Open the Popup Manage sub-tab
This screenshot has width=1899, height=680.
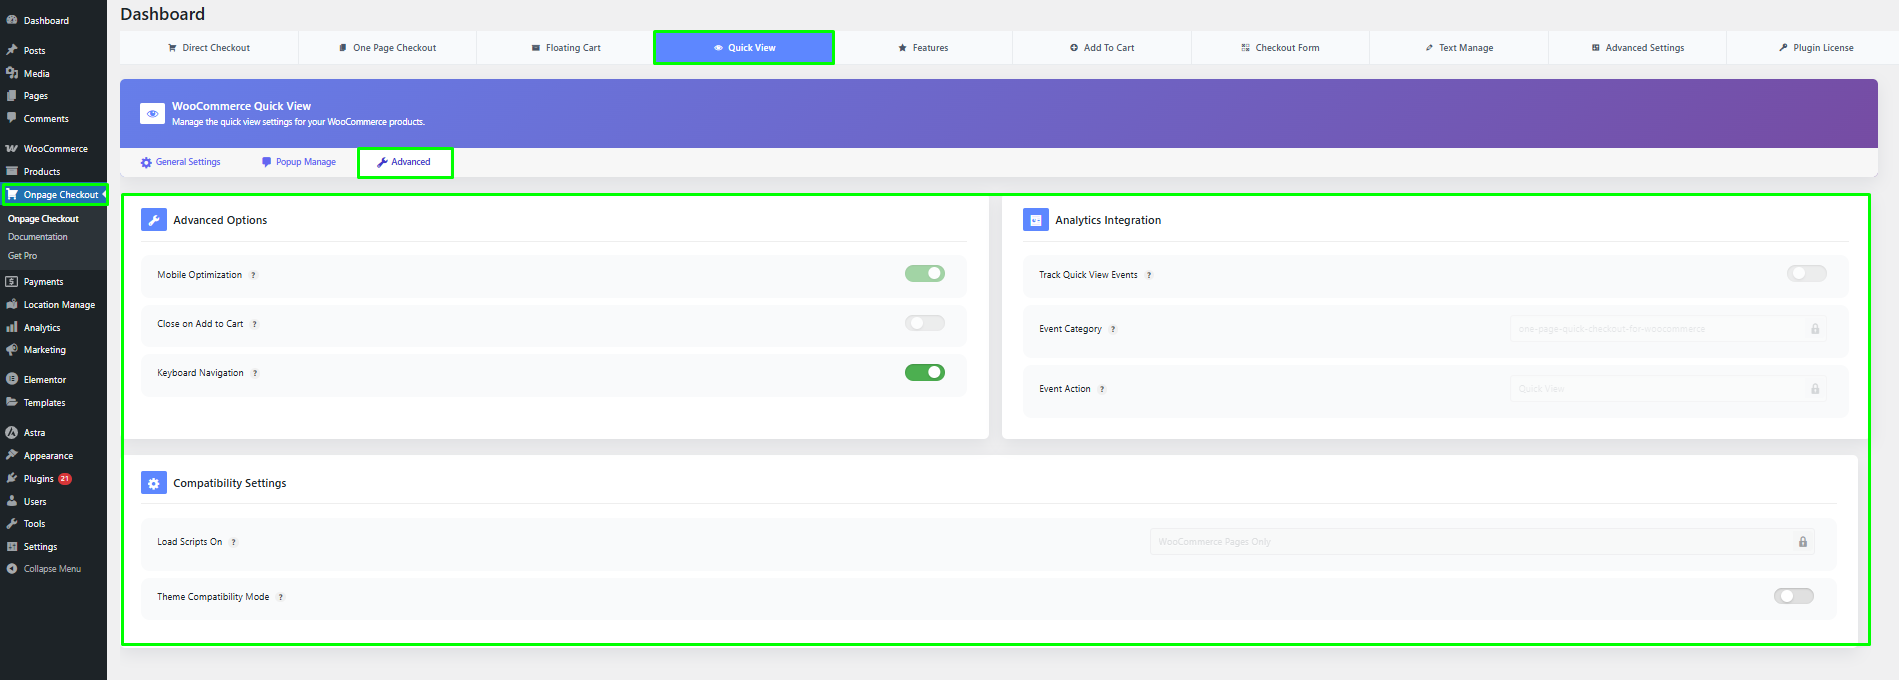coord(299,162)
